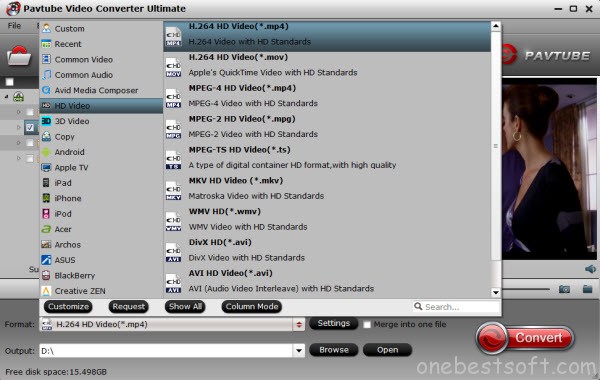Enable Merge into one file checkbox

coord(367,325)
